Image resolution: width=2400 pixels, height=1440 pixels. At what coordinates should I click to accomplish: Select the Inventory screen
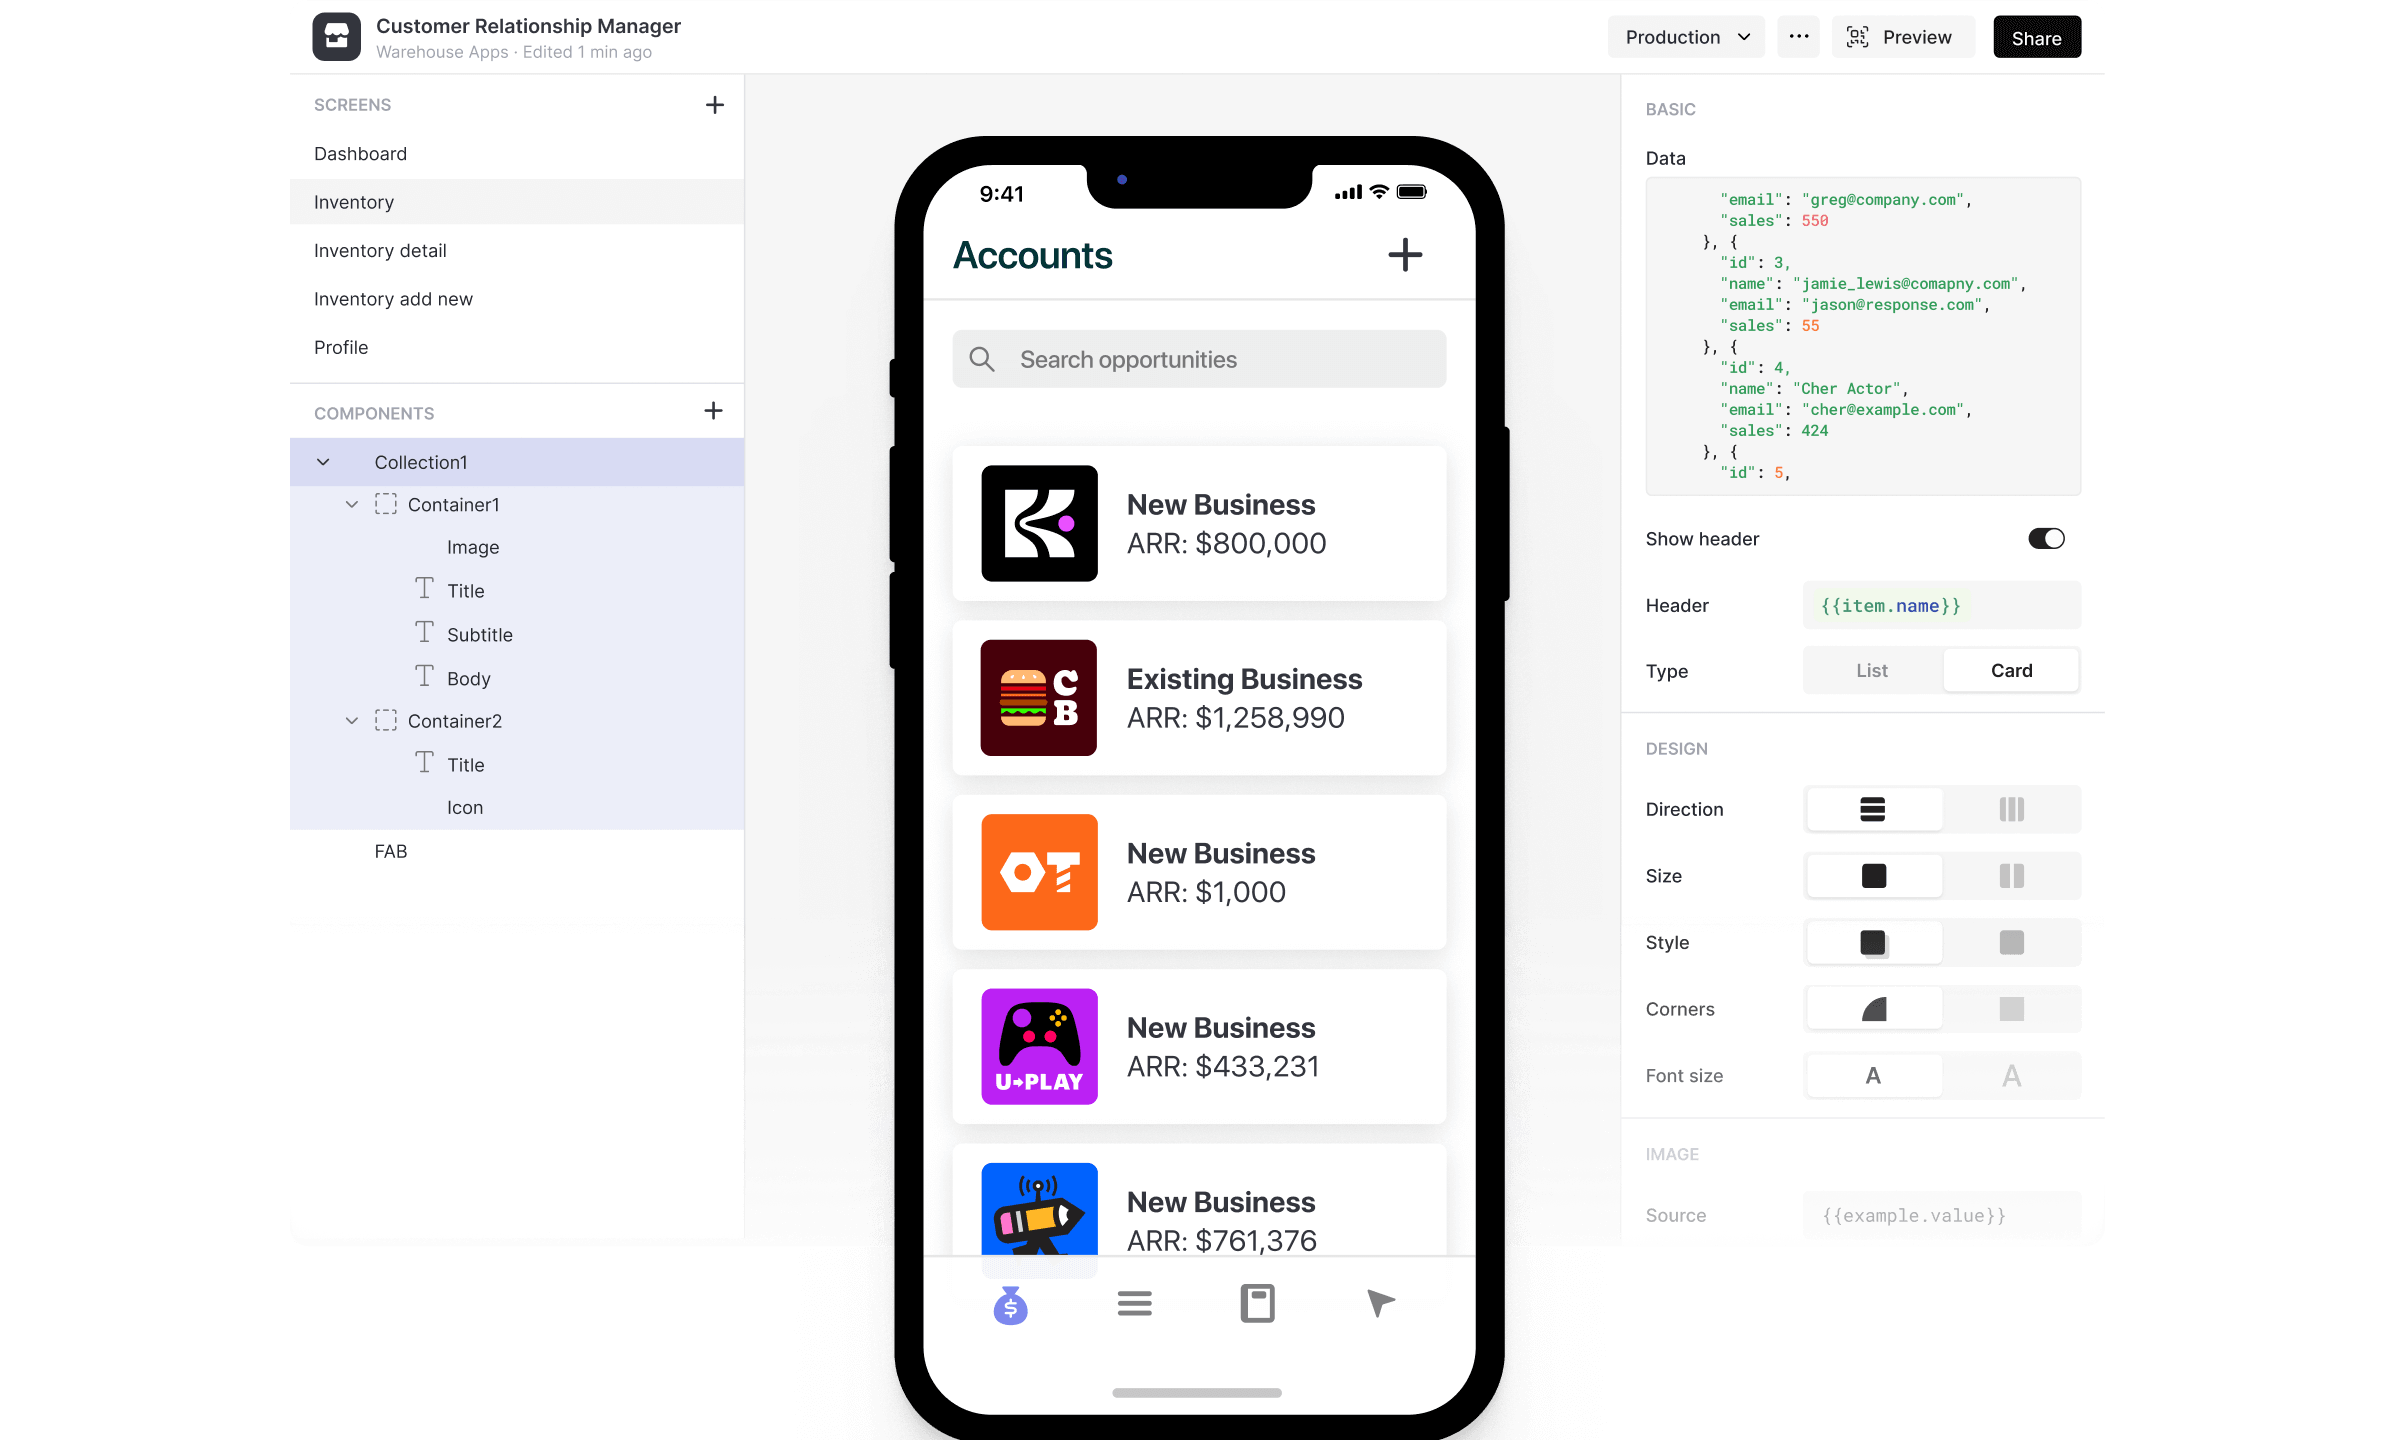pyautogui.click(x=353, y=201)
